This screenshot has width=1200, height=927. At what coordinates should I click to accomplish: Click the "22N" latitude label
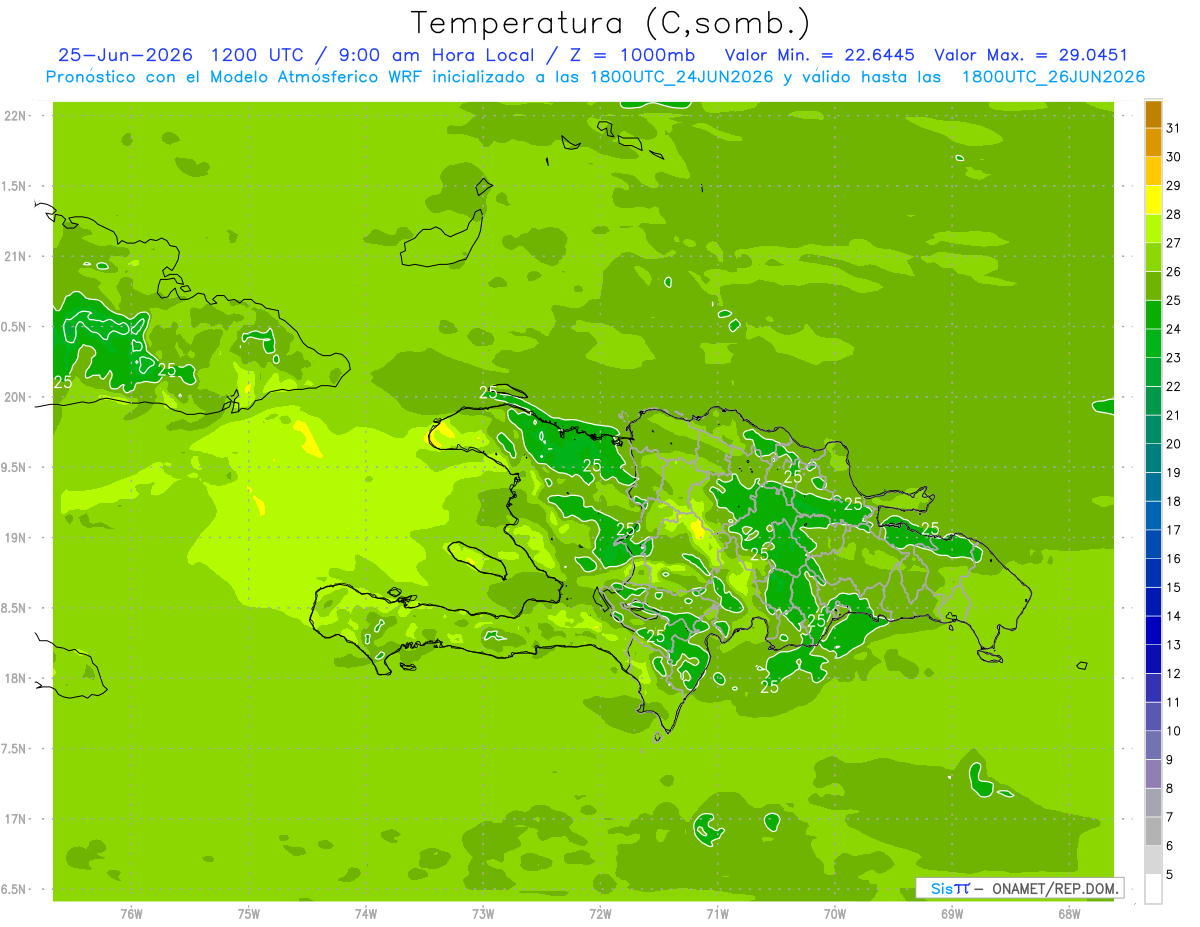click(x=14, y=116)
